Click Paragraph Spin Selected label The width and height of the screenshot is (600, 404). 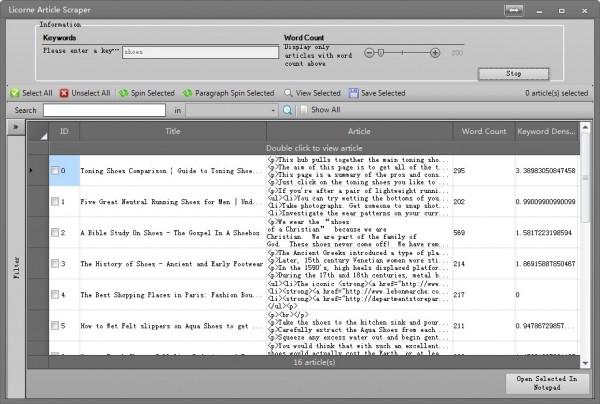(x=235, y=93)
